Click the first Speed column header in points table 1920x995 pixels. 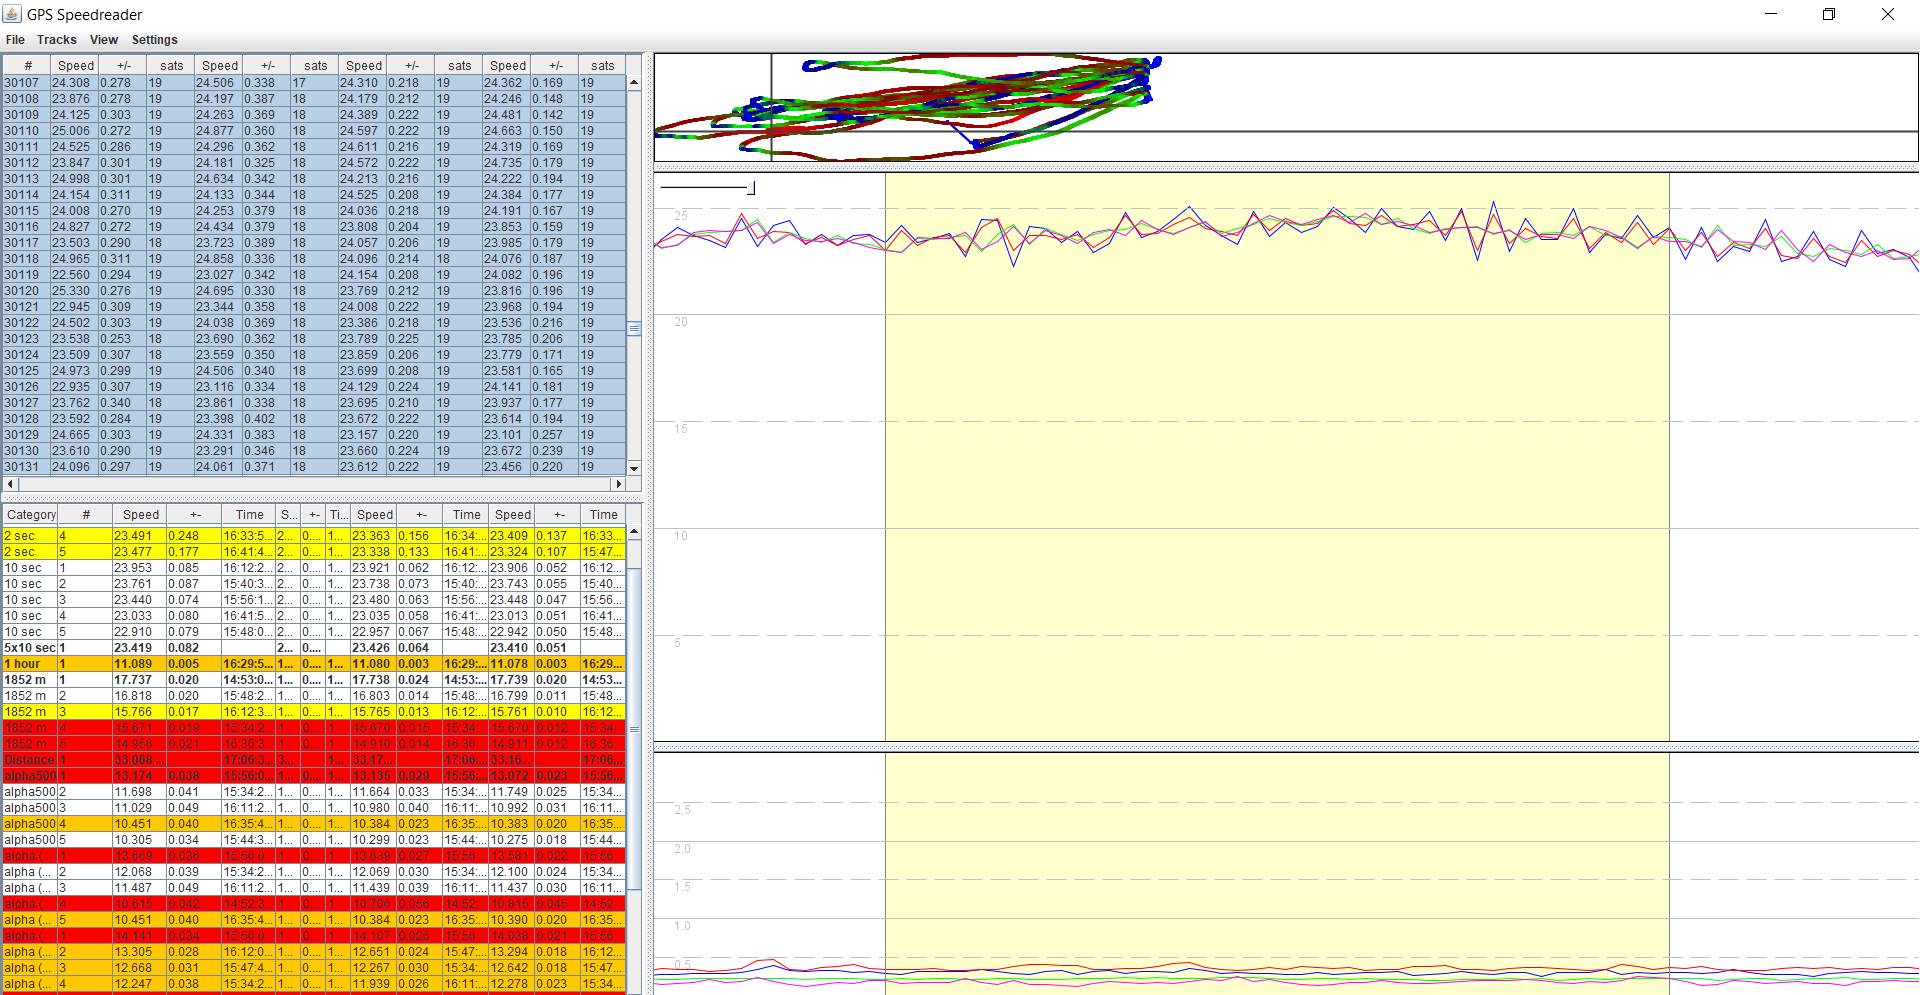tap(76, 66)
